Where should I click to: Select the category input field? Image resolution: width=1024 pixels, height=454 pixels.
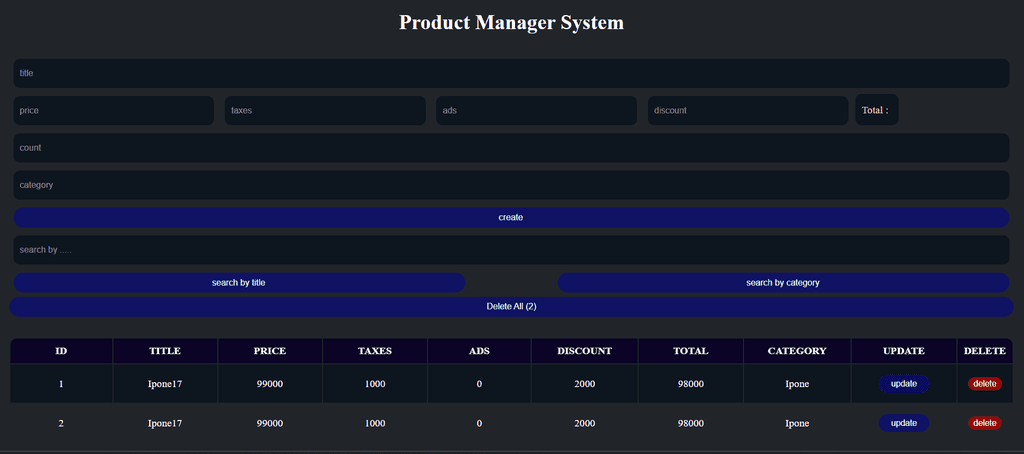click(511, 185)
